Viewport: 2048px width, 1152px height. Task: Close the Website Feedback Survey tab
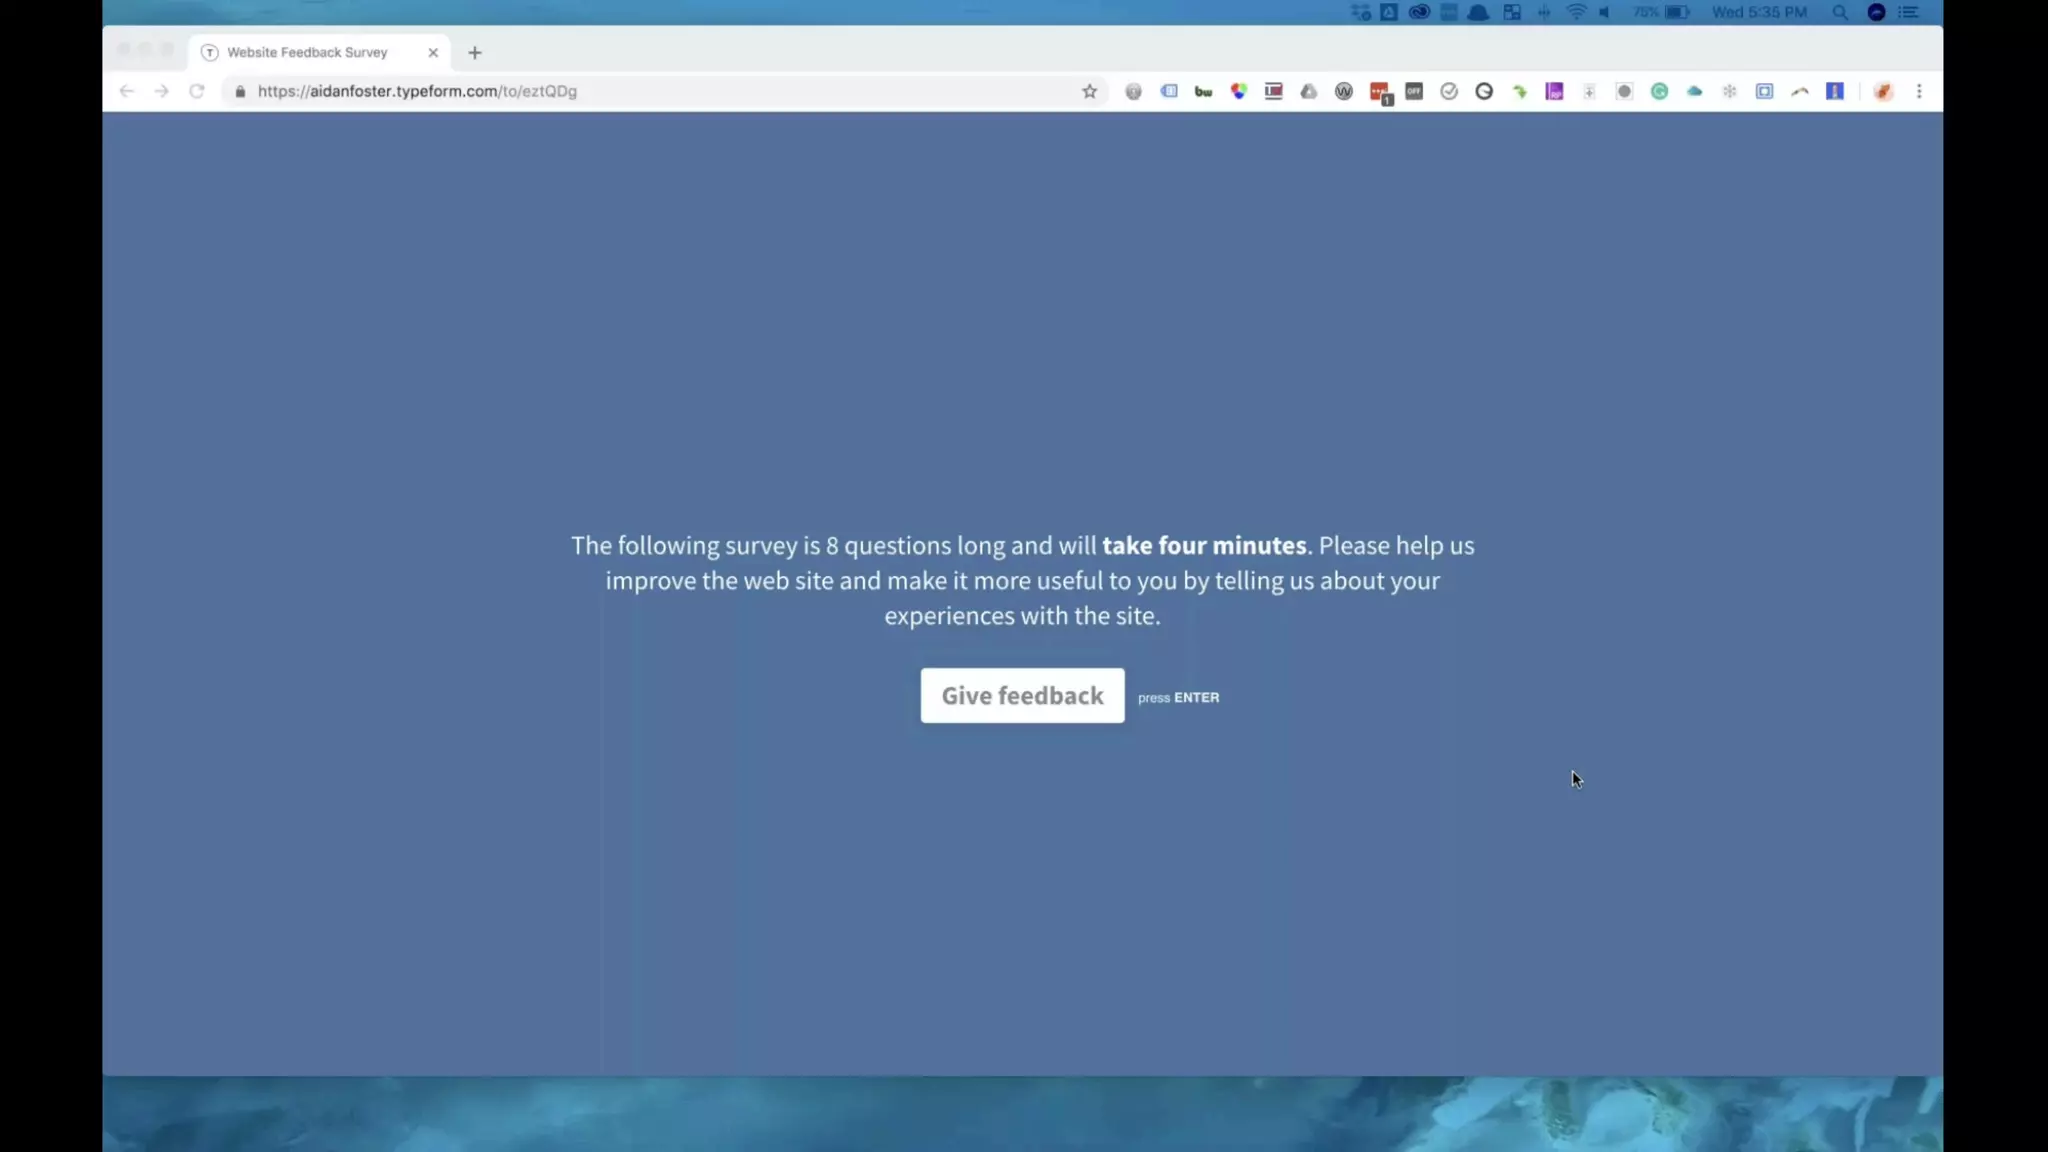pyautogui.click(x=433, y=52)
